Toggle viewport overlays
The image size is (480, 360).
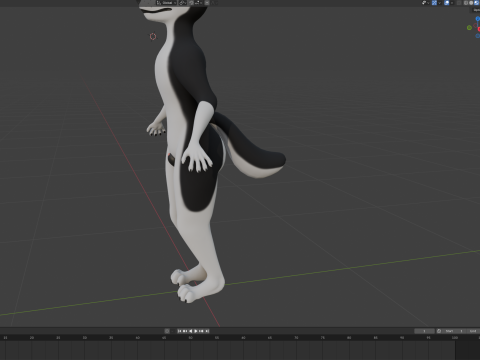click(447, 3)
